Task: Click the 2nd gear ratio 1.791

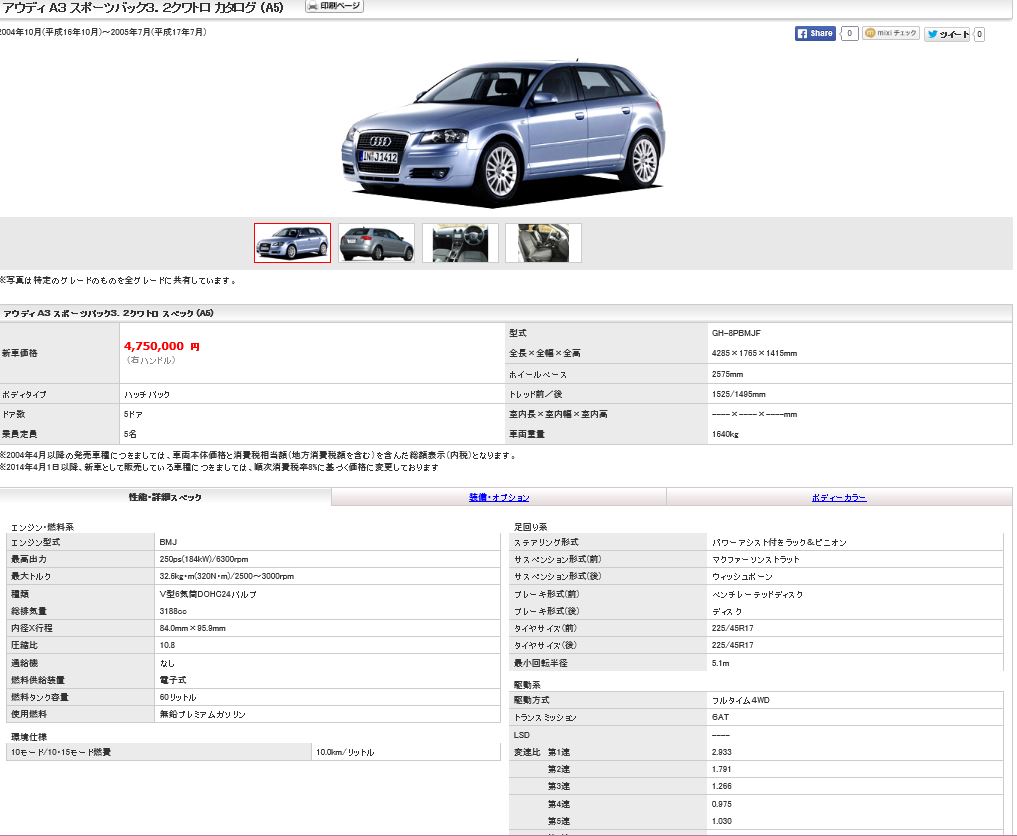Action: 721,769
